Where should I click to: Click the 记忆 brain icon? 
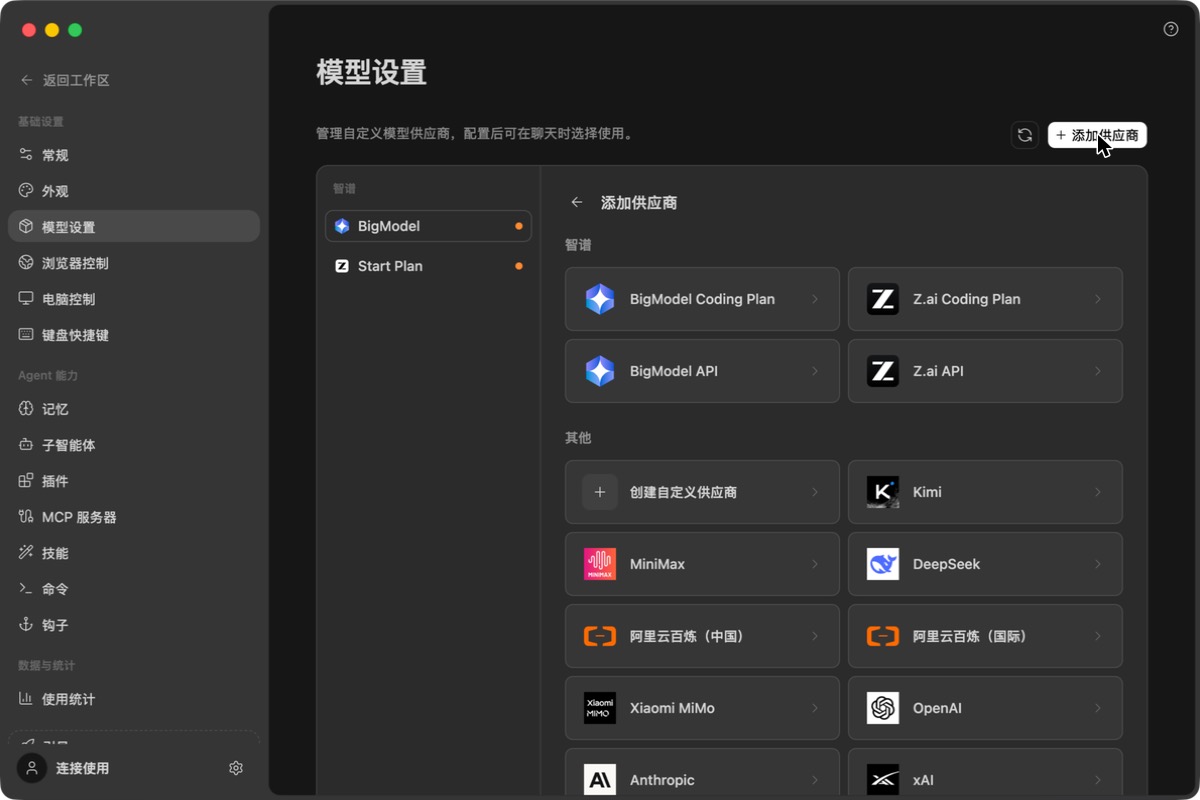26,409
